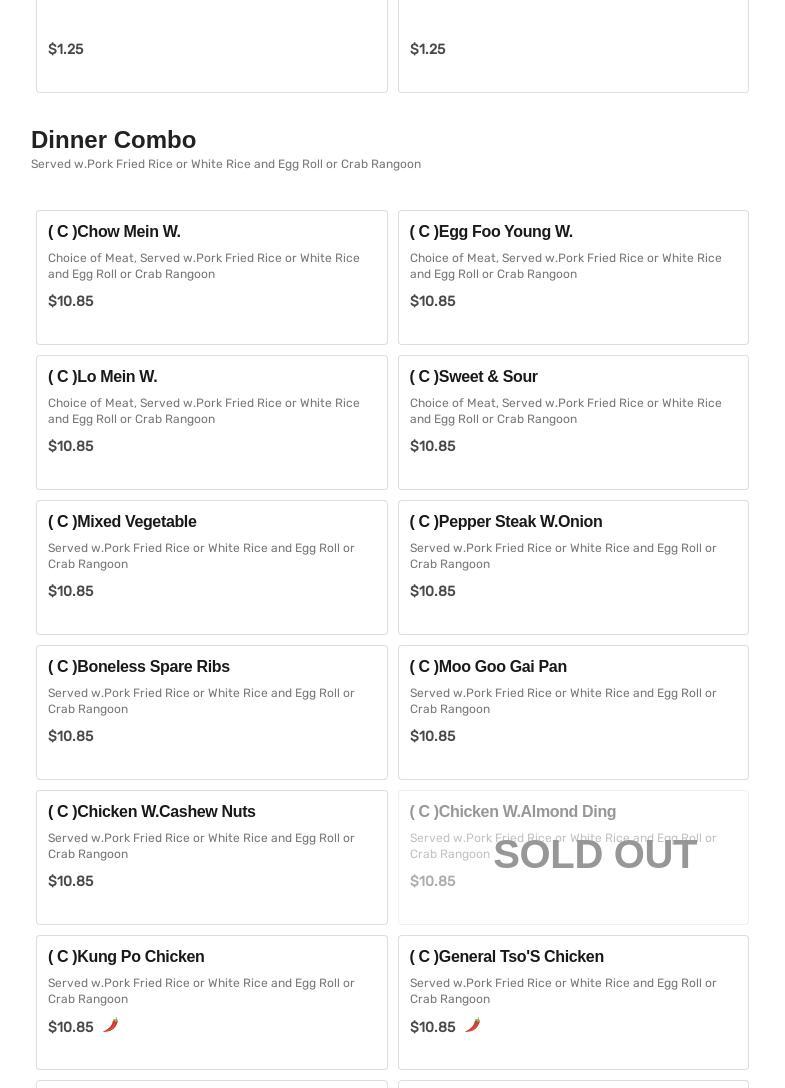Open (C)Chicken W.Cashew Nuts item
Image resolution: width=785 pixels, height=1088 pixels.
(x=212, y=858)
